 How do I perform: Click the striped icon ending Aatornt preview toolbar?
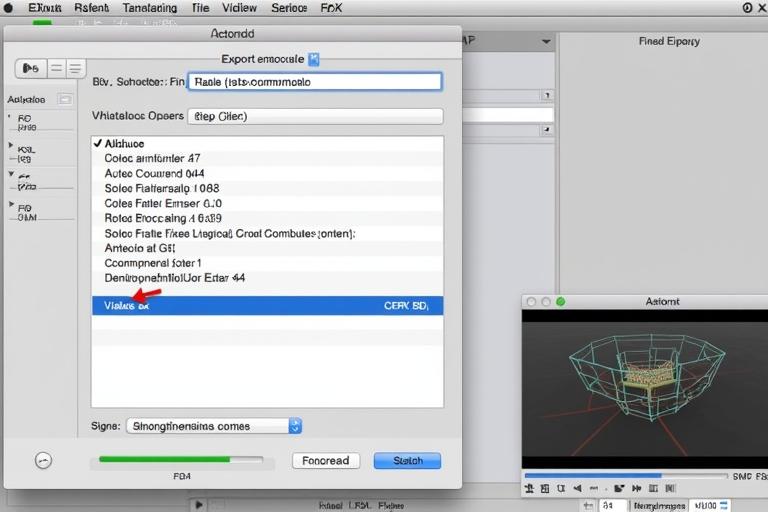pyautogui.click(x=671, y=488)
